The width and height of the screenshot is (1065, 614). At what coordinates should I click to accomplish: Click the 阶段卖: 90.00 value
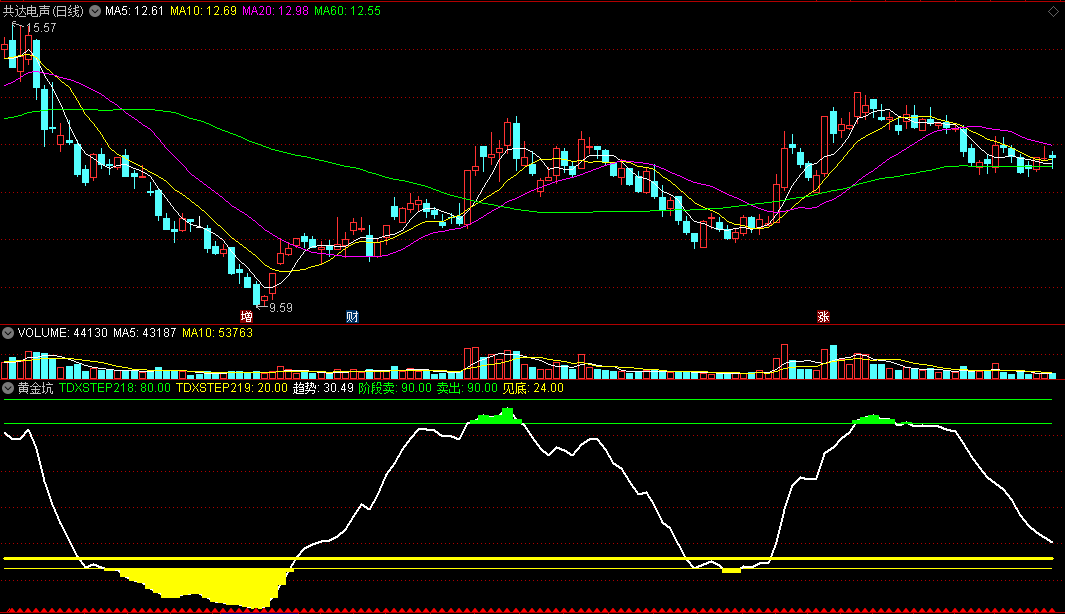(395, 388)
